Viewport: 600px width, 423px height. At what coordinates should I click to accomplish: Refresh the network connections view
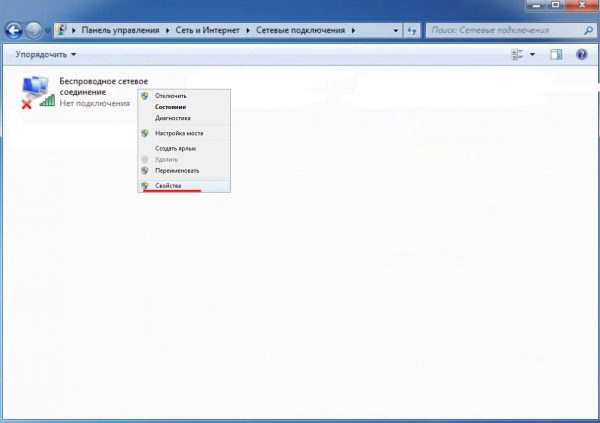point(412,30)
